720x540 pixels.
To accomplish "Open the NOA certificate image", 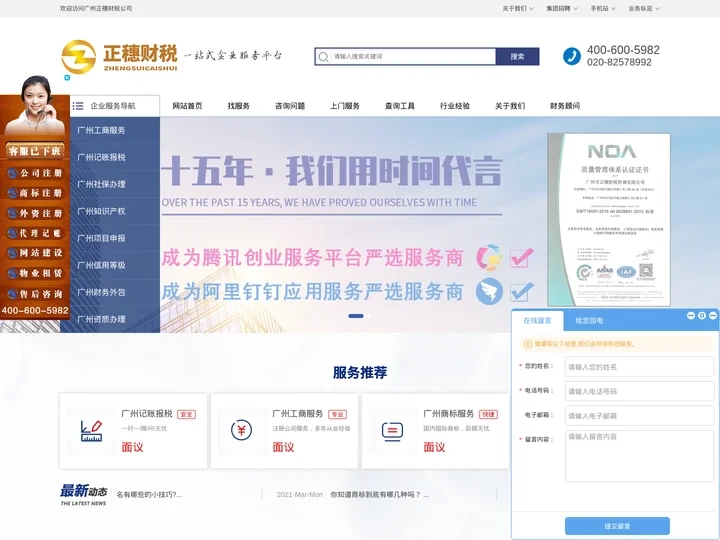I will 609,219.
